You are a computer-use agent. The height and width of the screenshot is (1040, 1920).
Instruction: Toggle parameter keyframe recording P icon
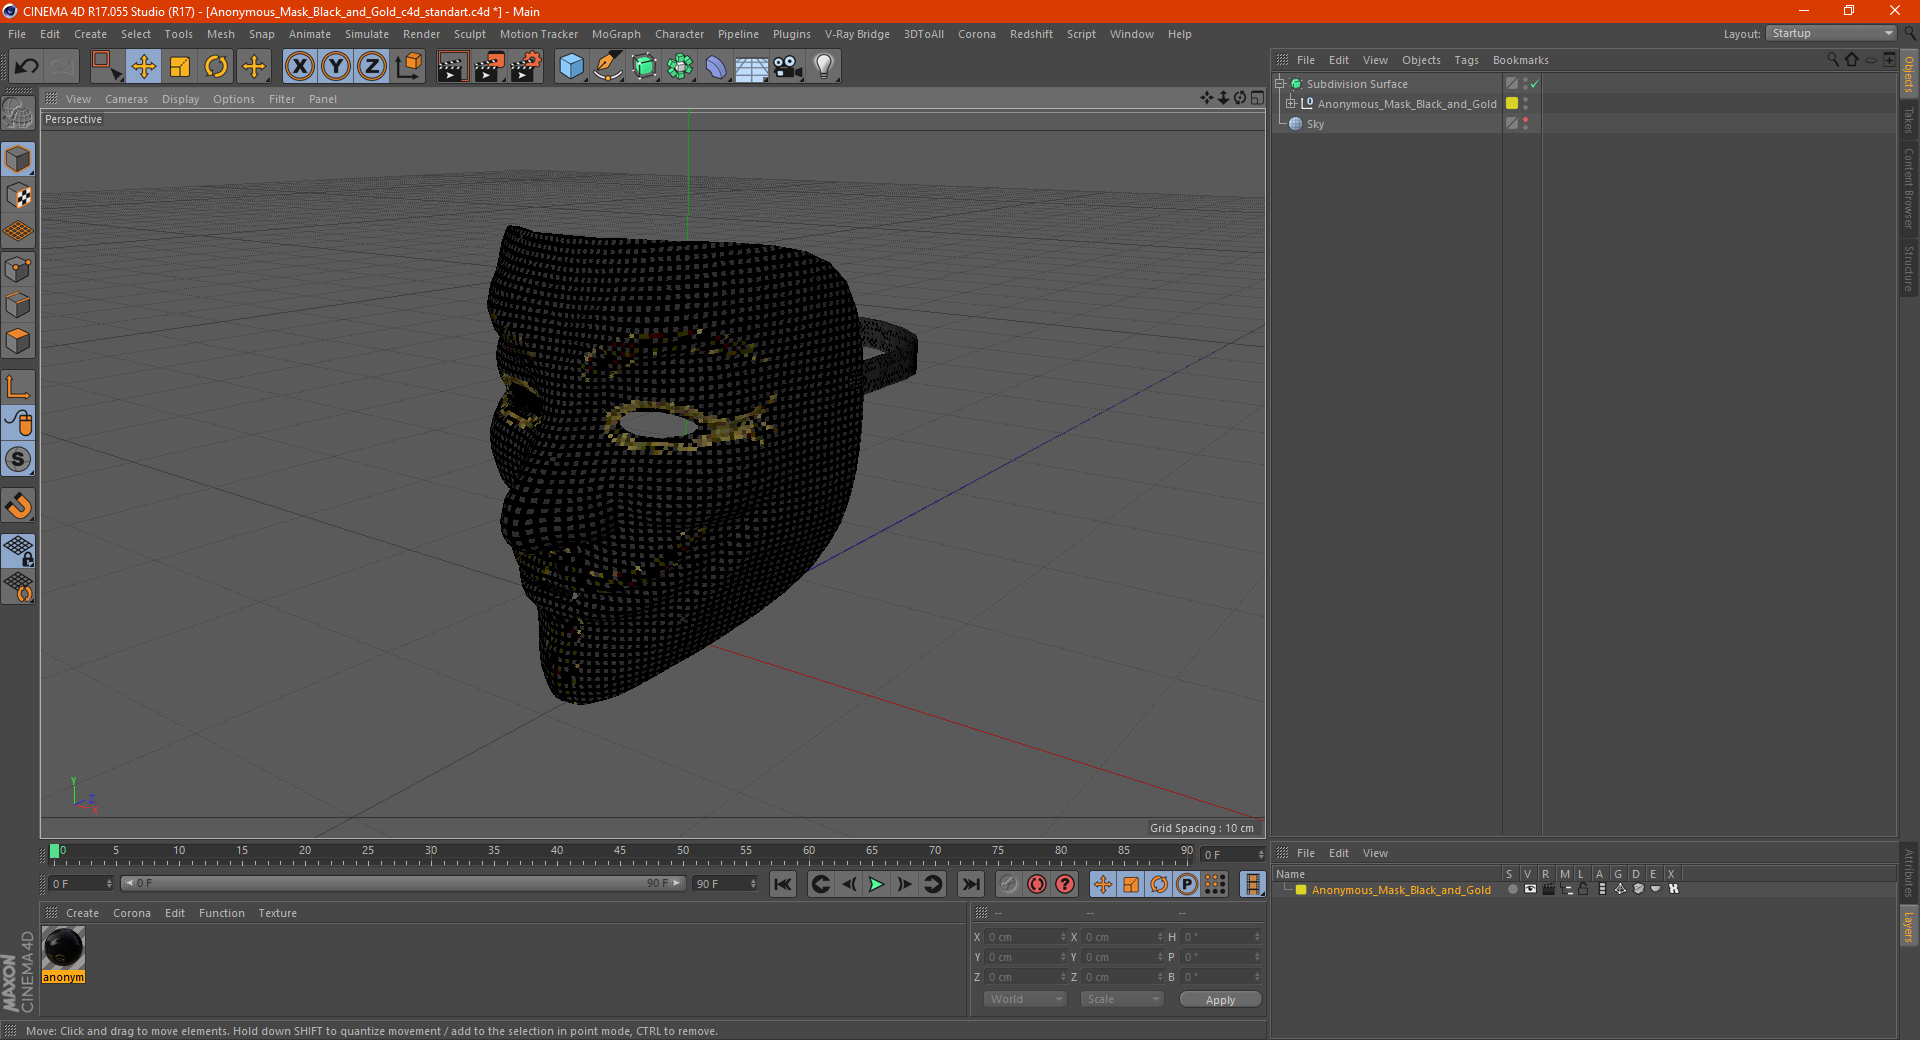point(1187,884)
